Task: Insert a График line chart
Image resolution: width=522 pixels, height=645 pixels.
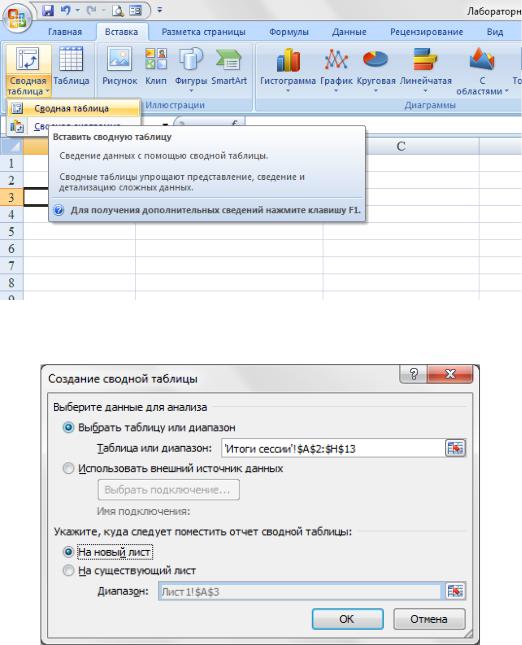Action: 336,68
